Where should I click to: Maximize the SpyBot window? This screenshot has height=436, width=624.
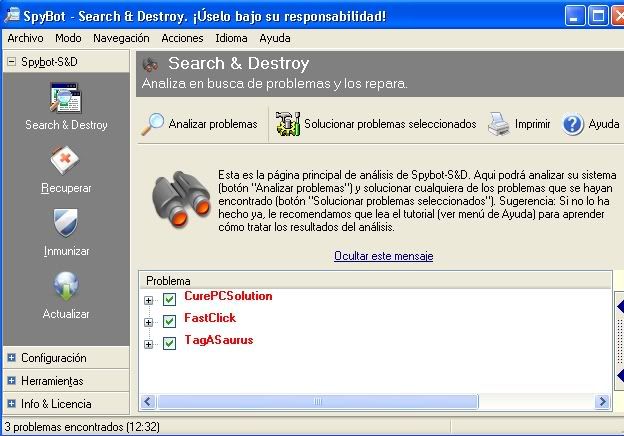point(597,16)
